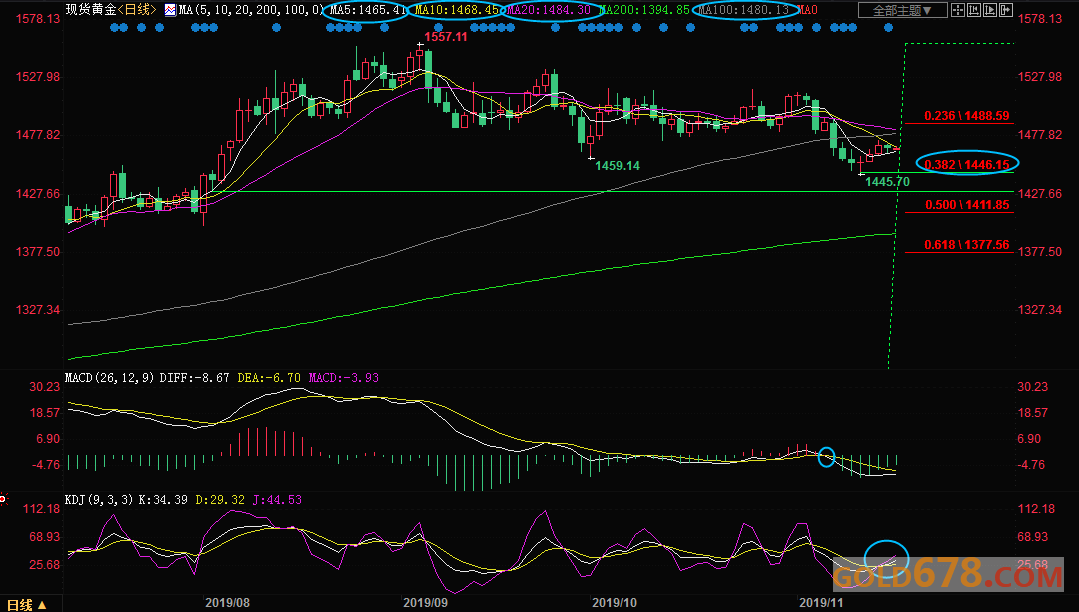Click the MA20:1484.30 readout
Image resolution: width=1079 pixels, height=612 pixels.
click(548, 10)
